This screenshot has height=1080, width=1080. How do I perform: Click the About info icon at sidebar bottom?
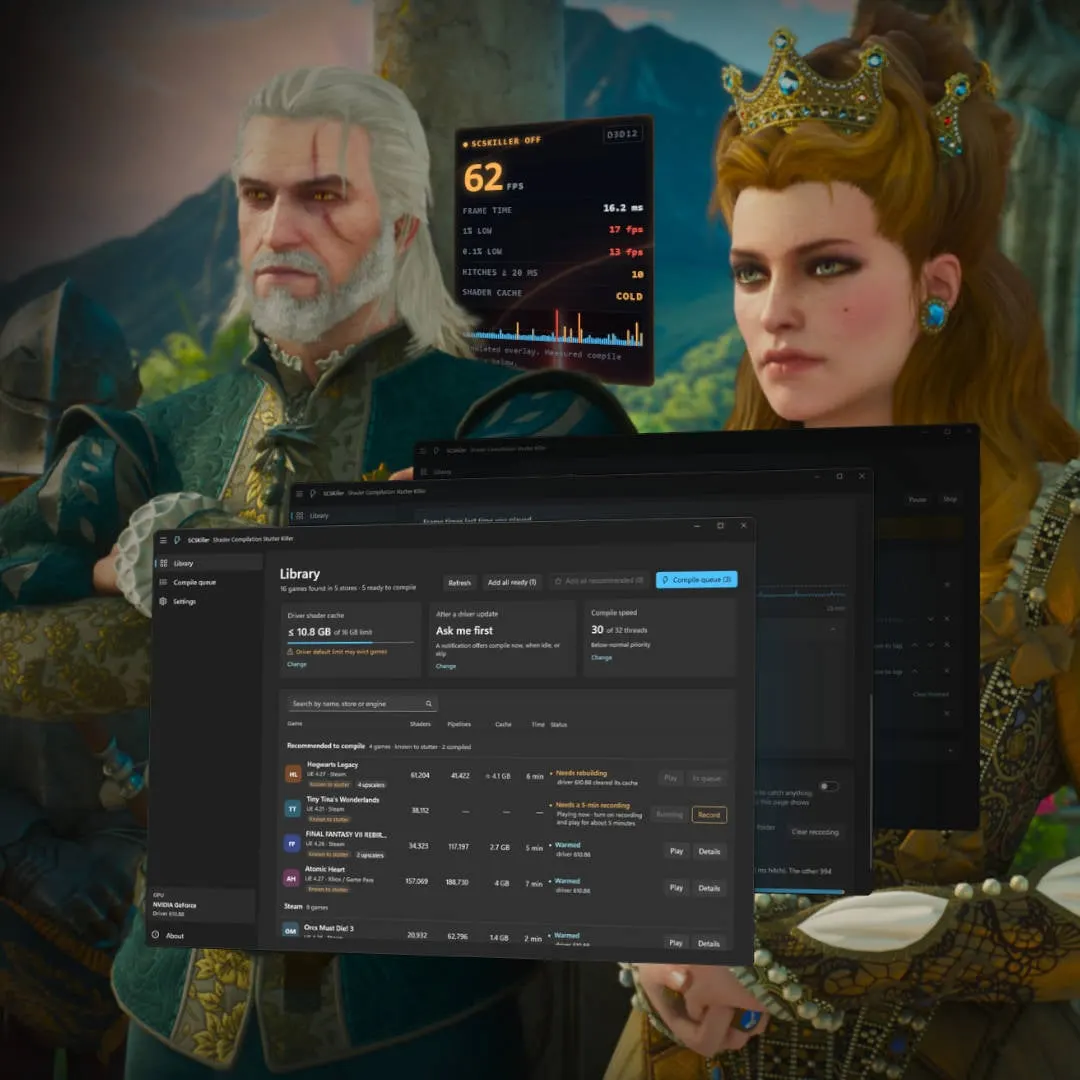pyautogui.click(x=156, y=935)
